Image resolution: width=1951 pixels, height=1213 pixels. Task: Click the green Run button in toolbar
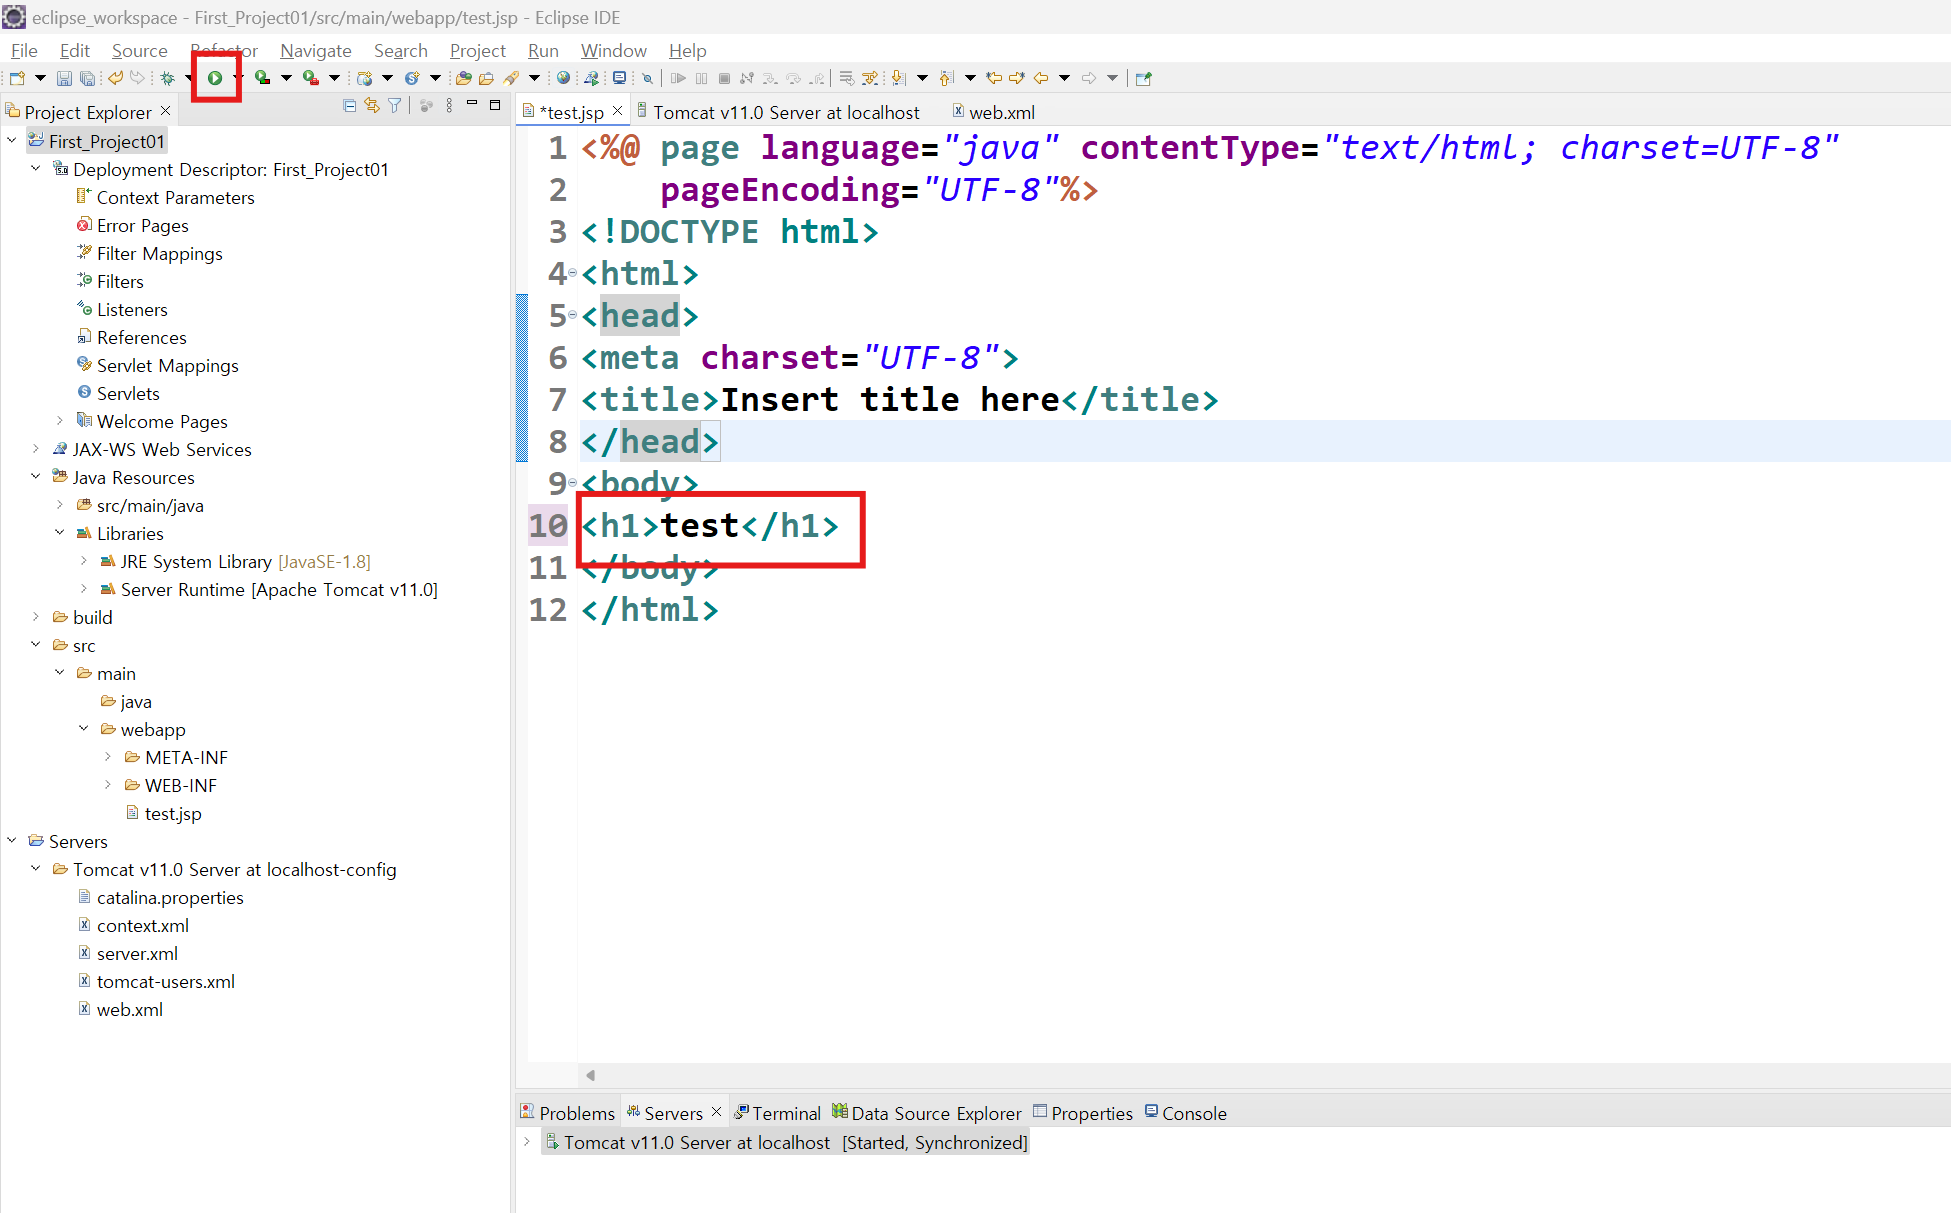(x=214, y=78)
